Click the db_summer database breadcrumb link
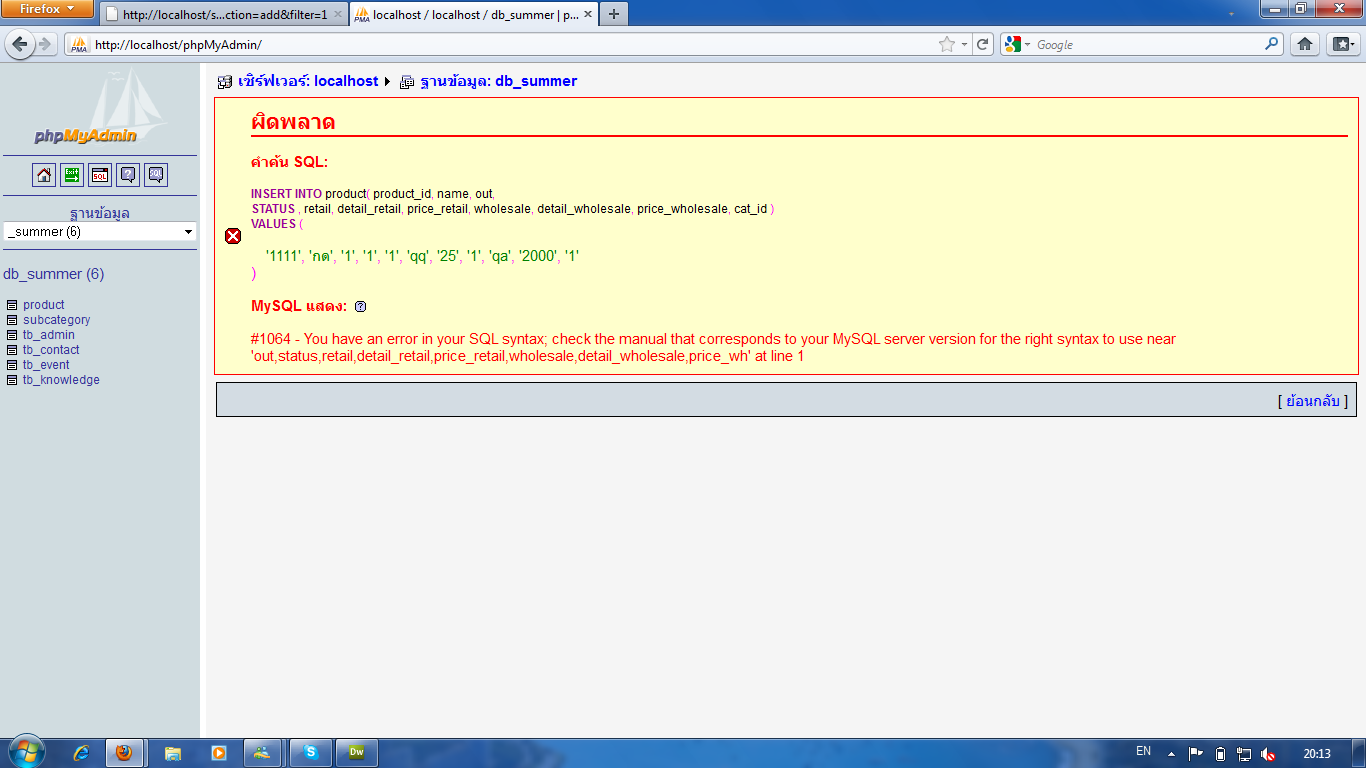Image resolution: width=1366 pixels, height=768 pixels. click(498, 81)
